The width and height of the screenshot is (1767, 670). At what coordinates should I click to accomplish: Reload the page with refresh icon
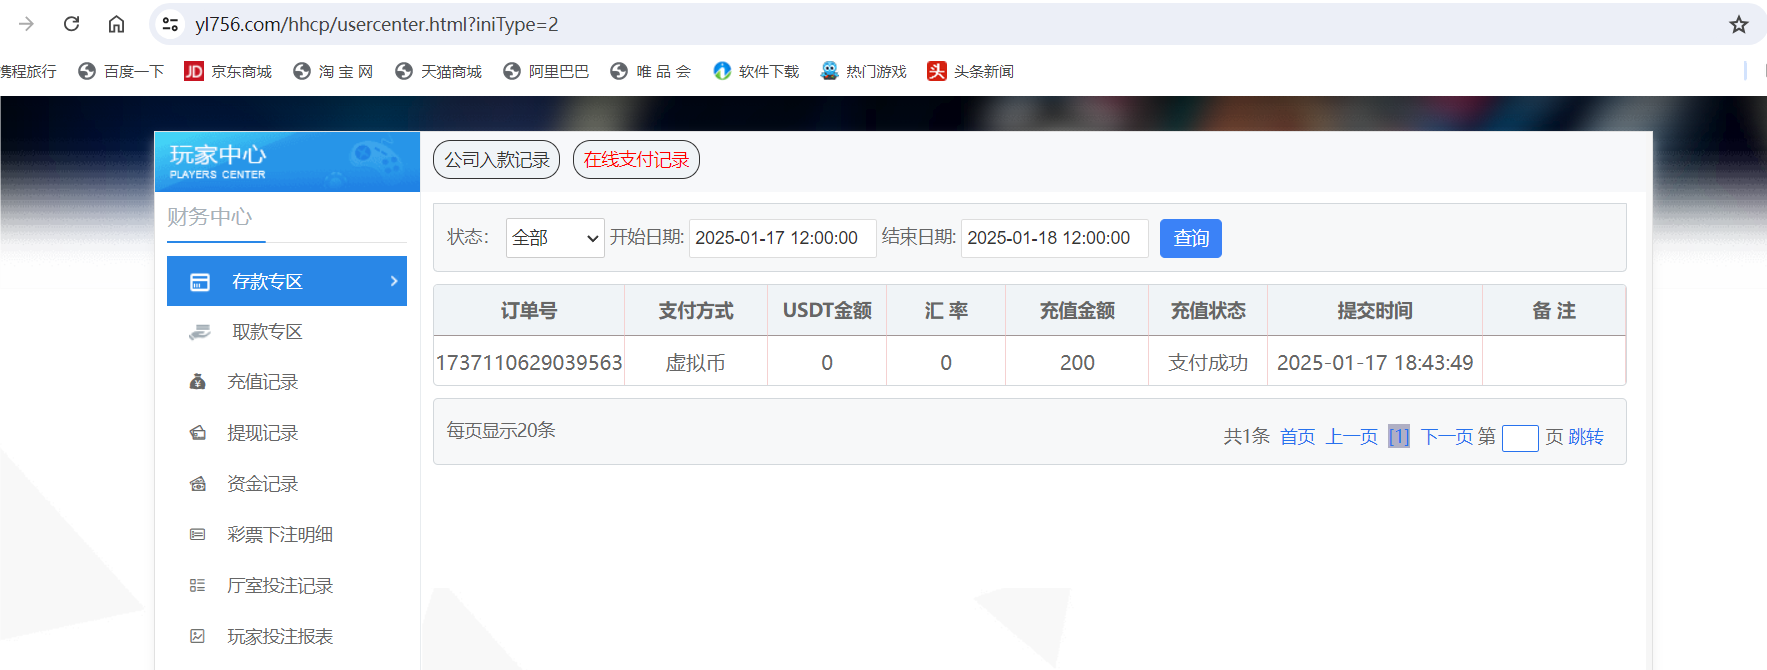click(71, 24)
